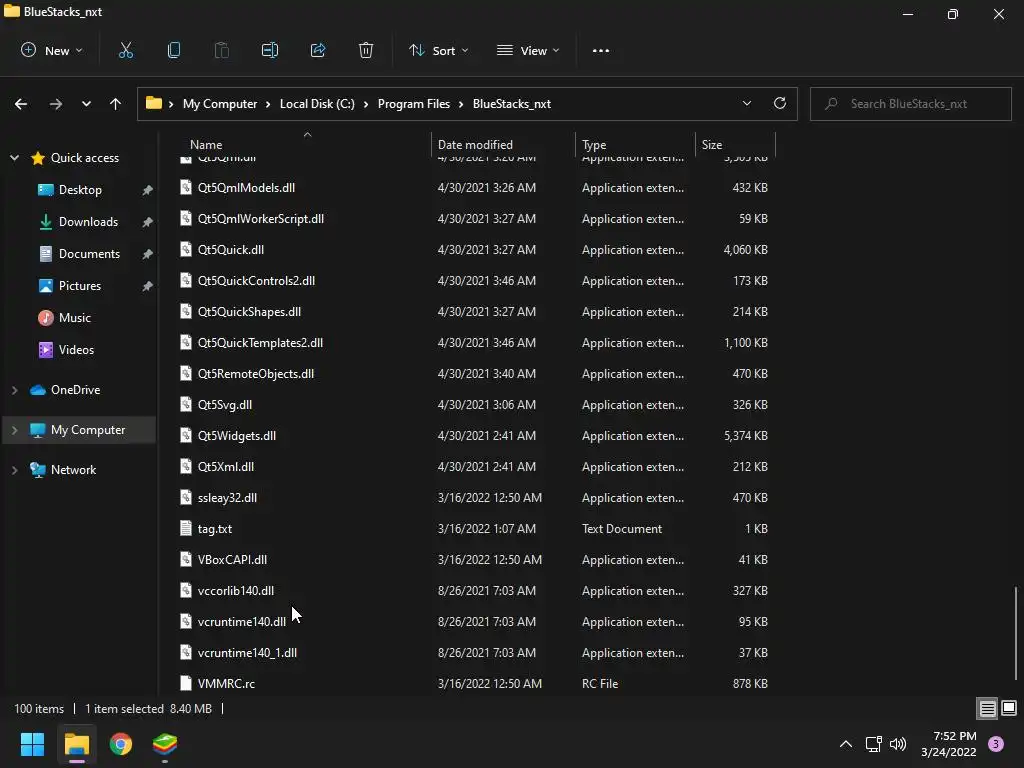The width and height of the screenshot is (1024, 768).
Task: Open the clock and date panel
Action: [x=949, y=744]
